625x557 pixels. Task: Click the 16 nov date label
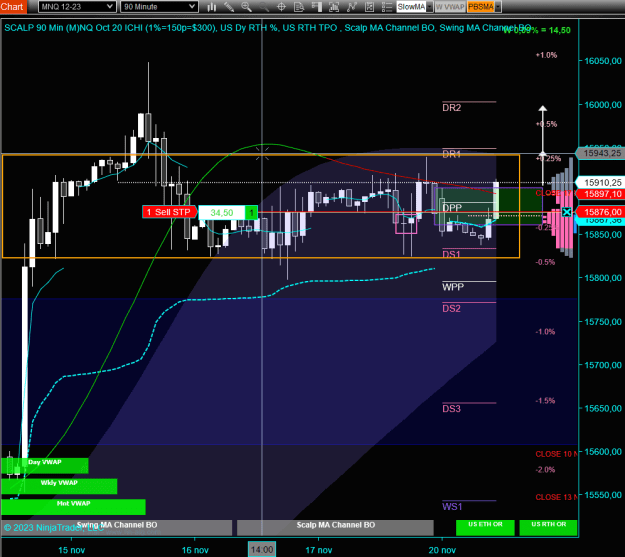tap(195, 550)
